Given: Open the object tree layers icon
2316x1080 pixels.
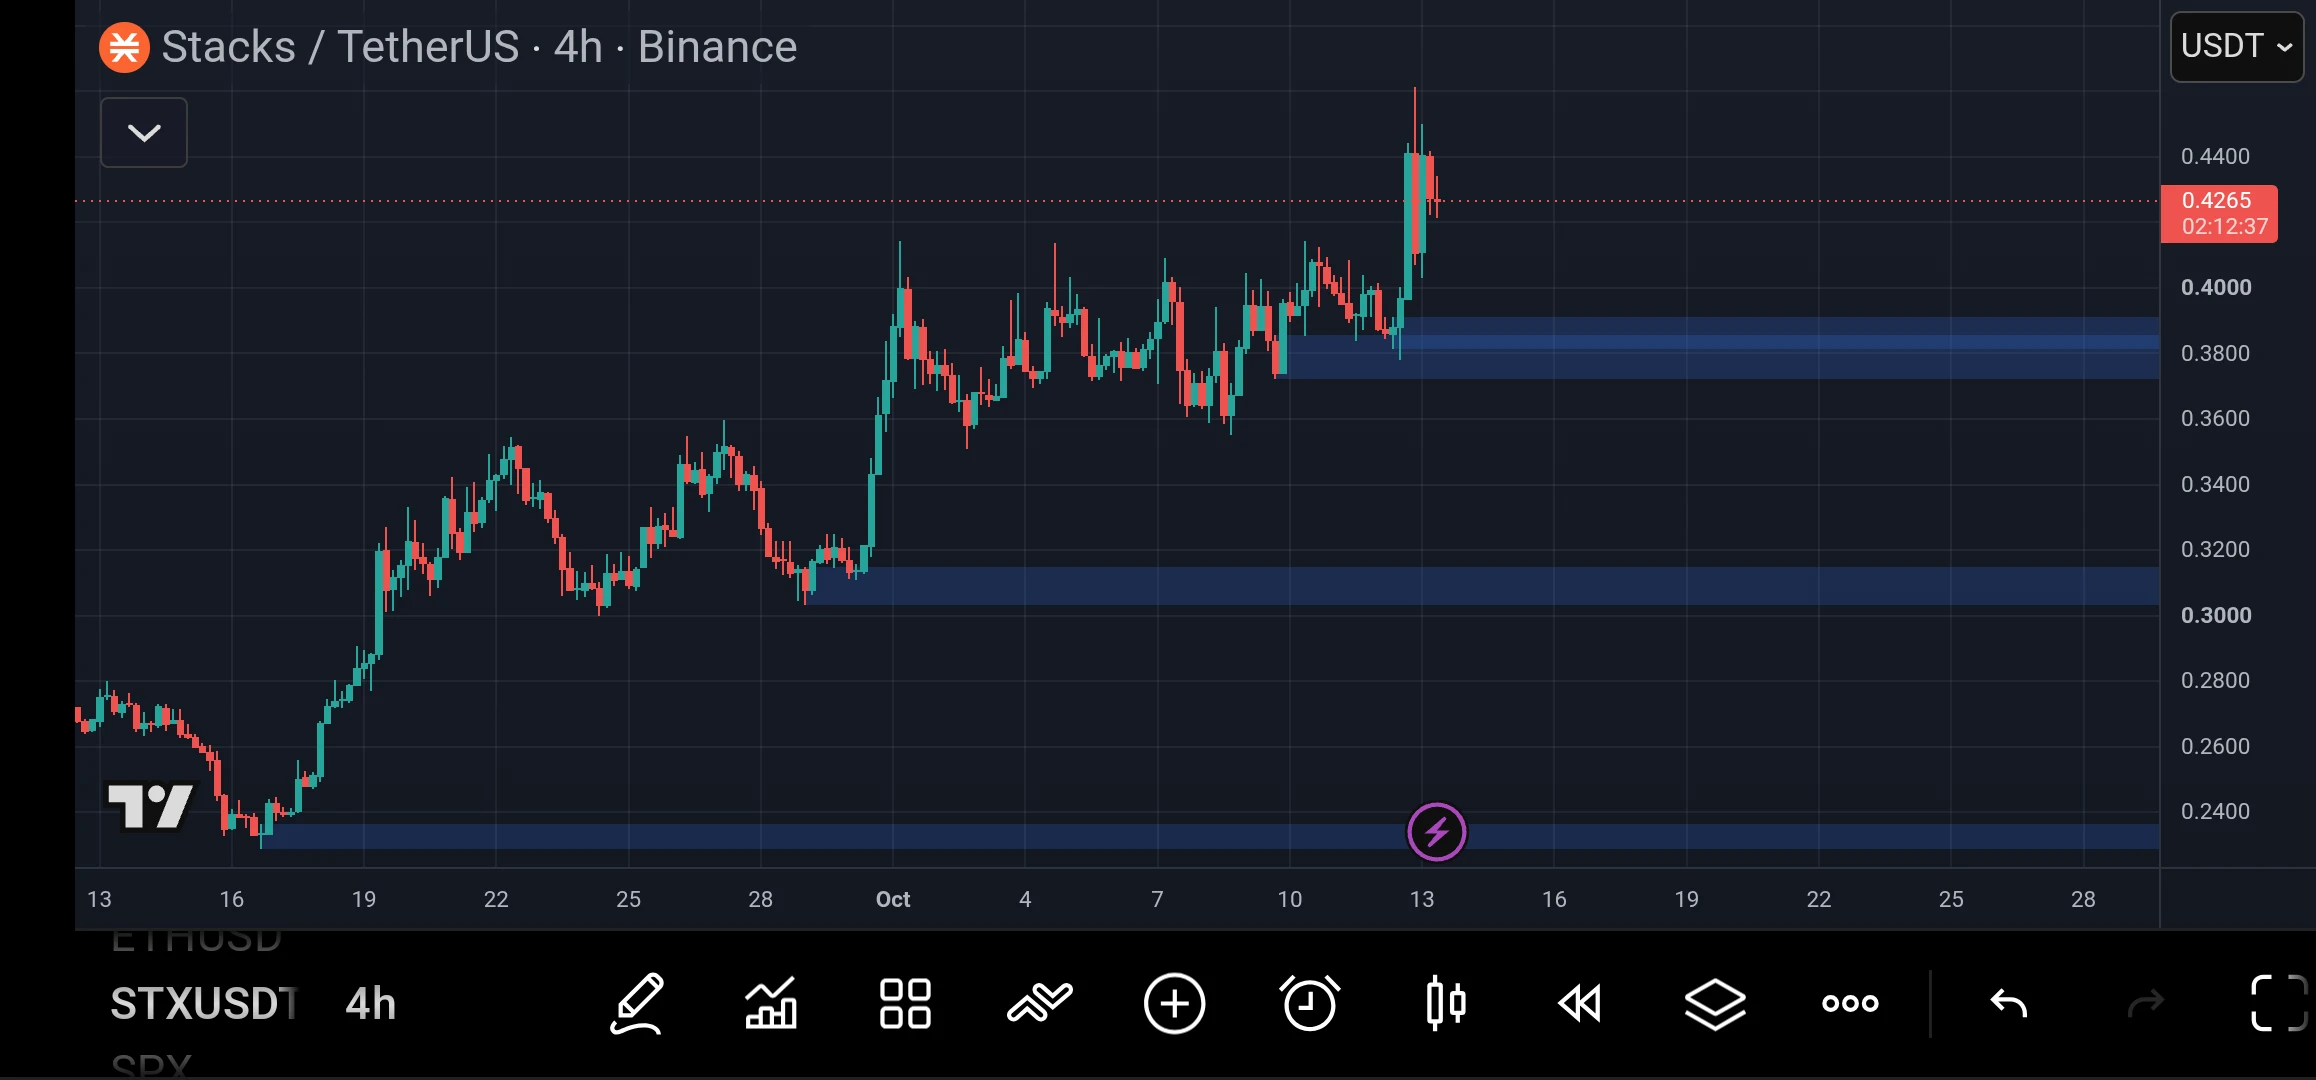Looking at the screenshot, I should click(1715, 1003).
